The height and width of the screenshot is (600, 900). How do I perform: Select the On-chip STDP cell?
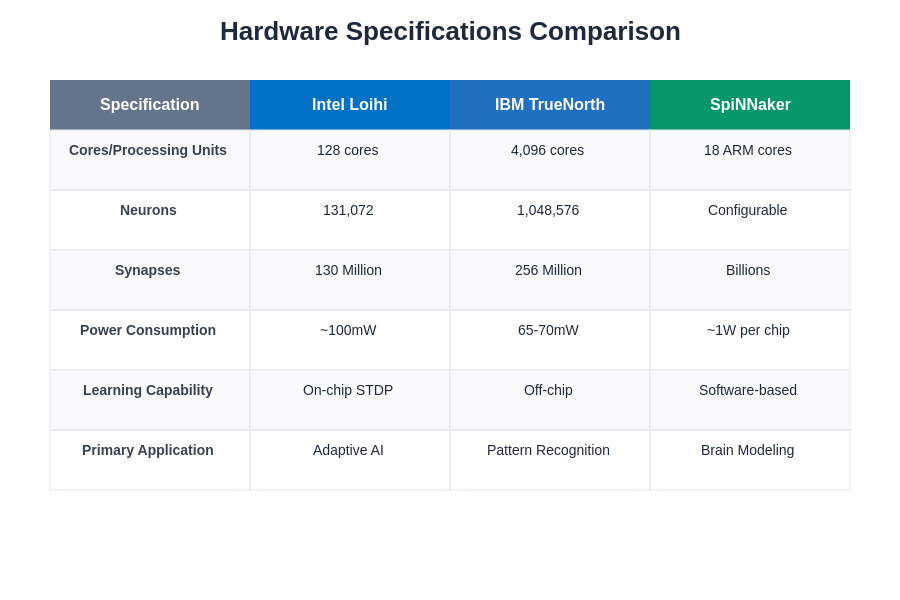[348, 390]
